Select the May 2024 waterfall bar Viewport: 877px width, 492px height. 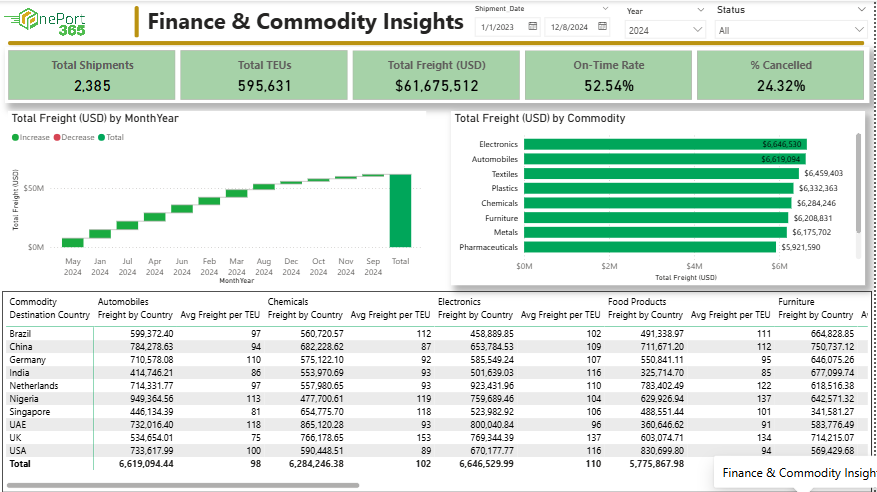coord(73,243)
